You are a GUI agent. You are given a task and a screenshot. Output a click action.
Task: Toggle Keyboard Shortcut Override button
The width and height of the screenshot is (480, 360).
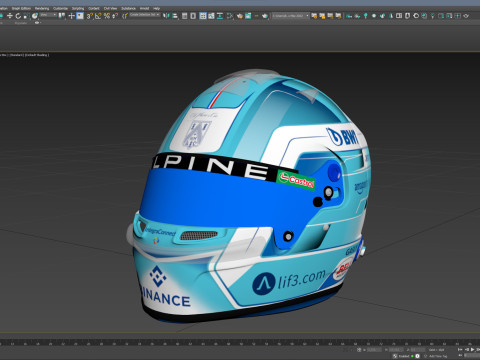pyautogui.click(x=80, y=16)
